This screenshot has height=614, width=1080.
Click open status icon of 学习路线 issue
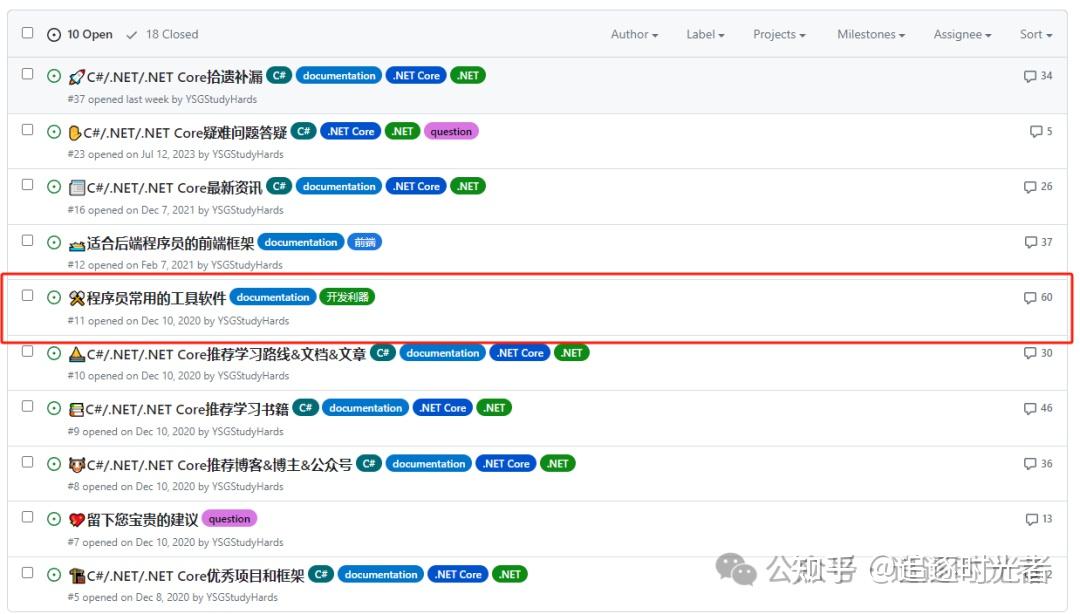(x=54, y=353)
